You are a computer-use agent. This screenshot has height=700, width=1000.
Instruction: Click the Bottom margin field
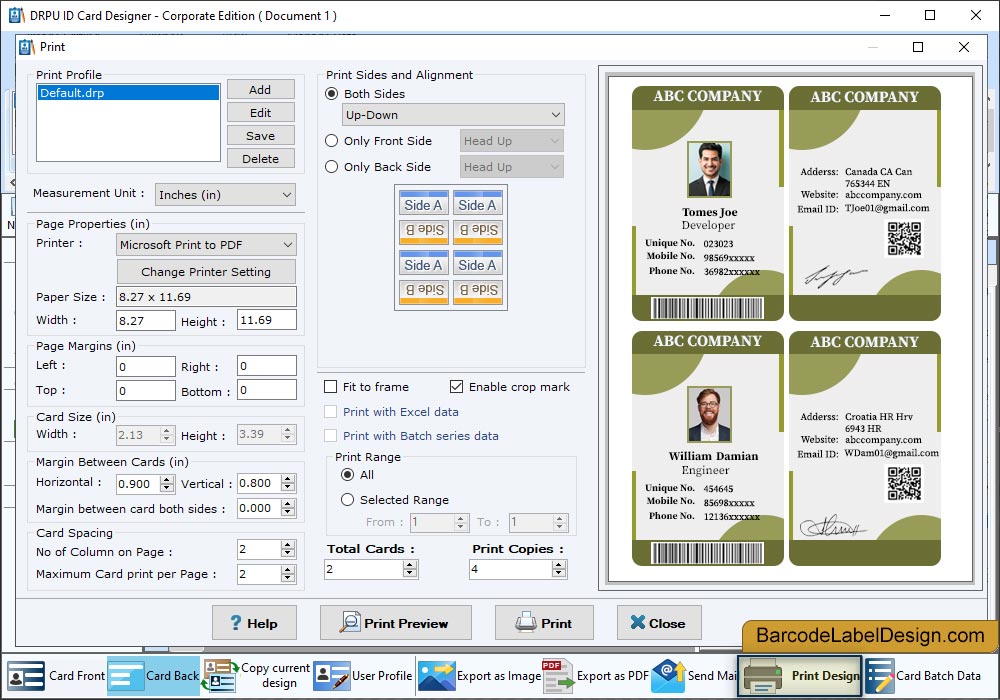click(x=267, y=390)
